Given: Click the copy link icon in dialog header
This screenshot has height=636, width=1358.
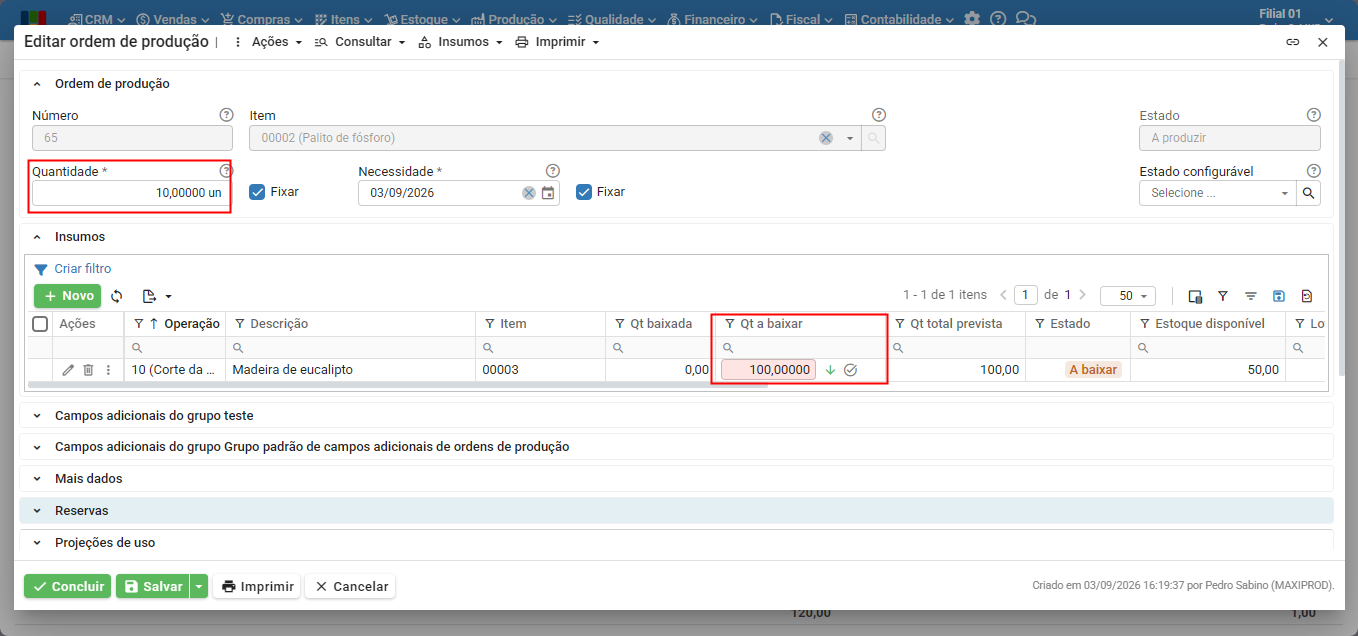Looking at the screenshot, I should [1292, 42].
